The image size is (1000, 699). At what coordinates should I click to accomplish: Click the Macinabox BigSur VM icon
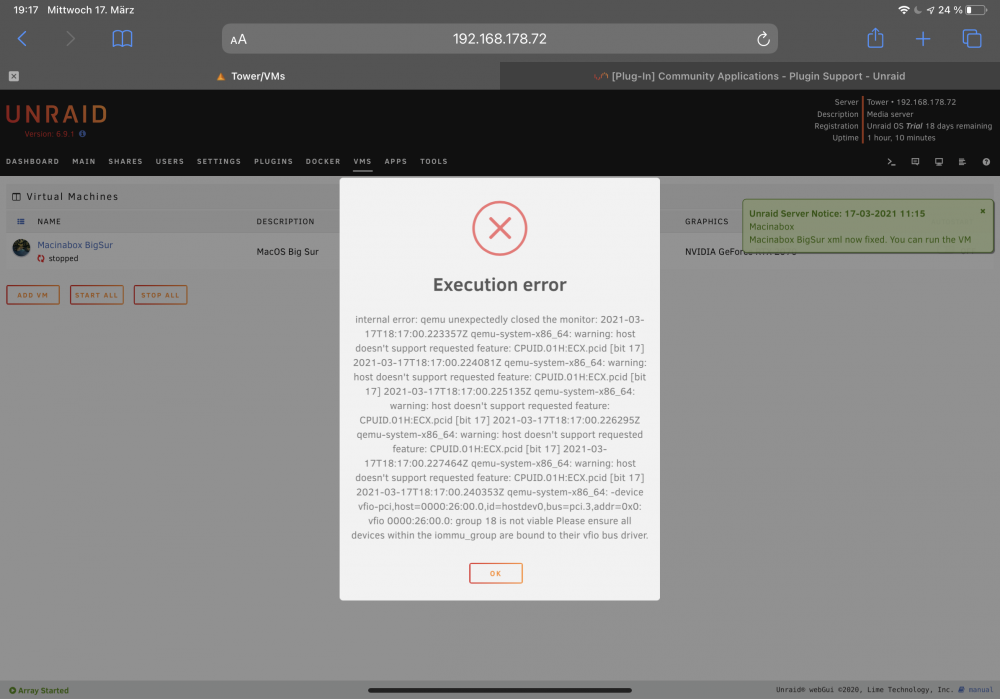(x=21, y=247)
